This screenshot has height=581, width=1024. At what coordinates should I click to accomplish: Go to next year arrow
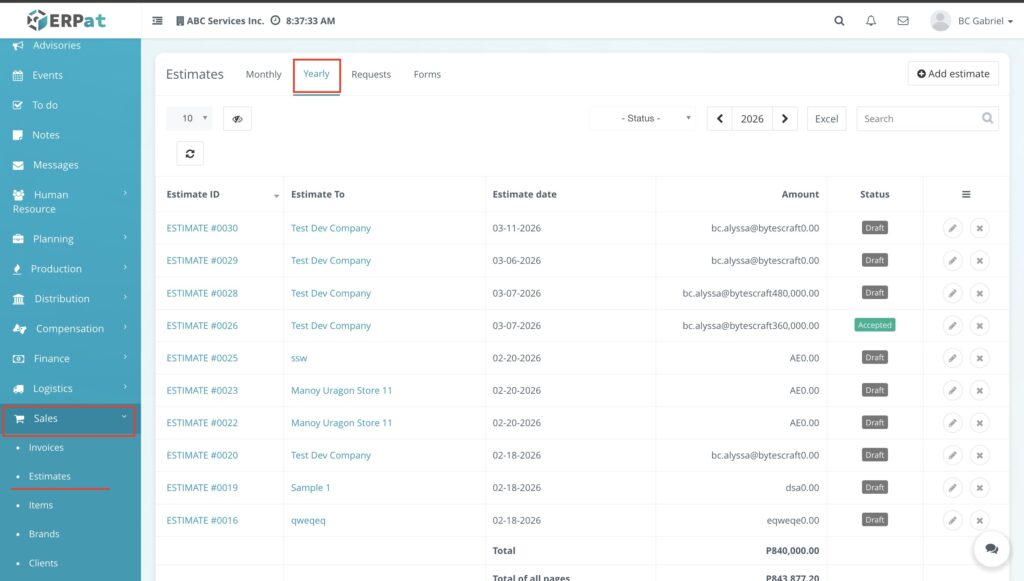(x=785, y=119)
